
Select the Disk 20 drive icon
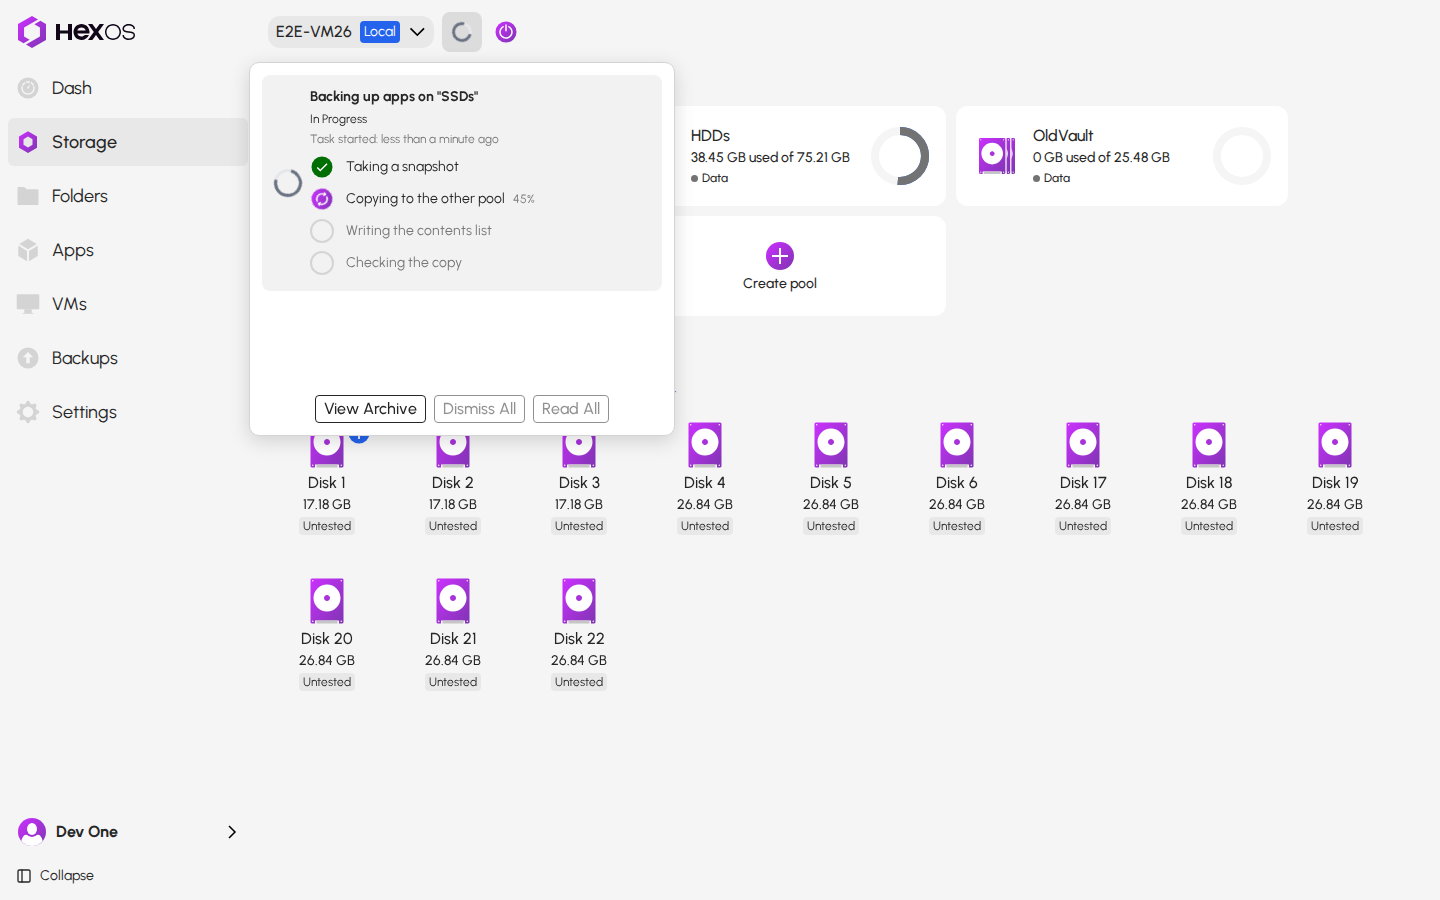(x=327, y=601)
